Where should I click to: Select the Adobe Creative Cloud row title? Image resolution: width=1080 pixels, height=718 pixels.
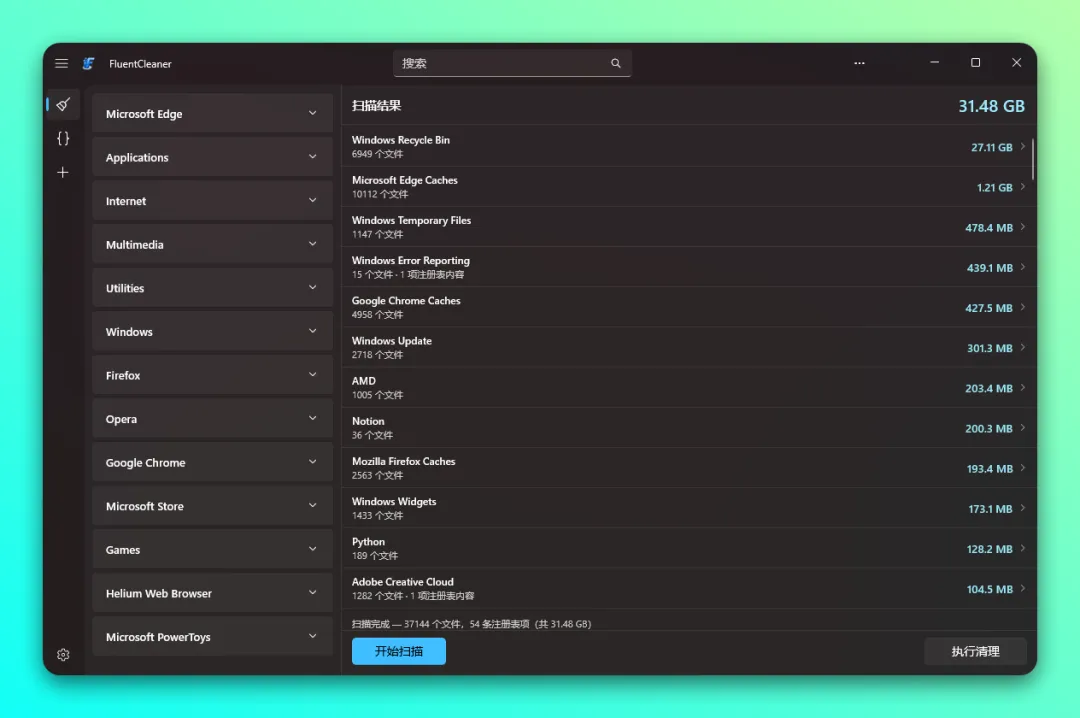(403, 582)
